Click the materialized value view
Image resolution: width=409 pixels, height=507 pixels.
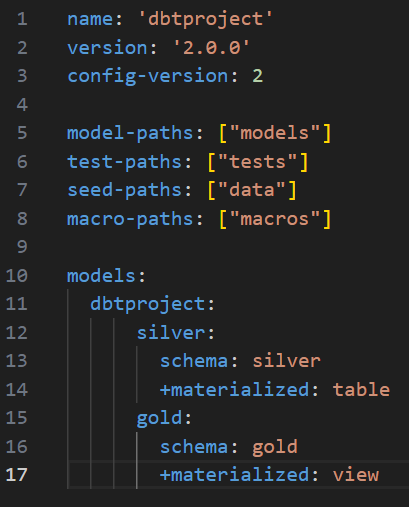(355, 475)
